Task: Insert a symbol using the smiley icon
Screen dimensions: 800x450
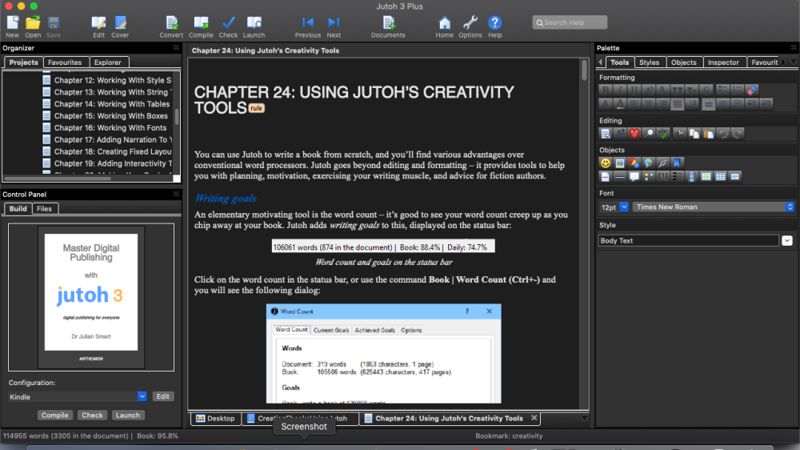Action: pos(605,163)
